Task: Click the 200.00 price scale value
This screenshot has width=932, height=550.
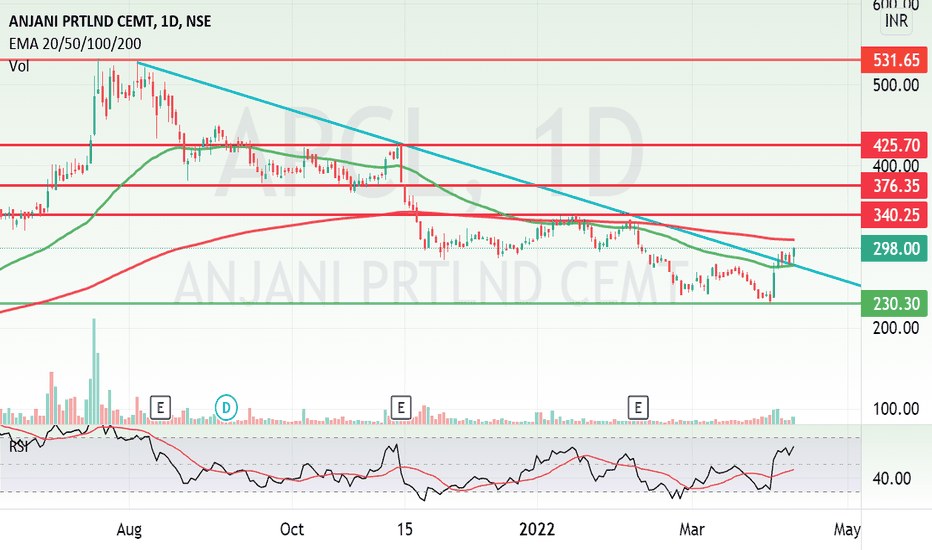Action: tap(896, 328)
